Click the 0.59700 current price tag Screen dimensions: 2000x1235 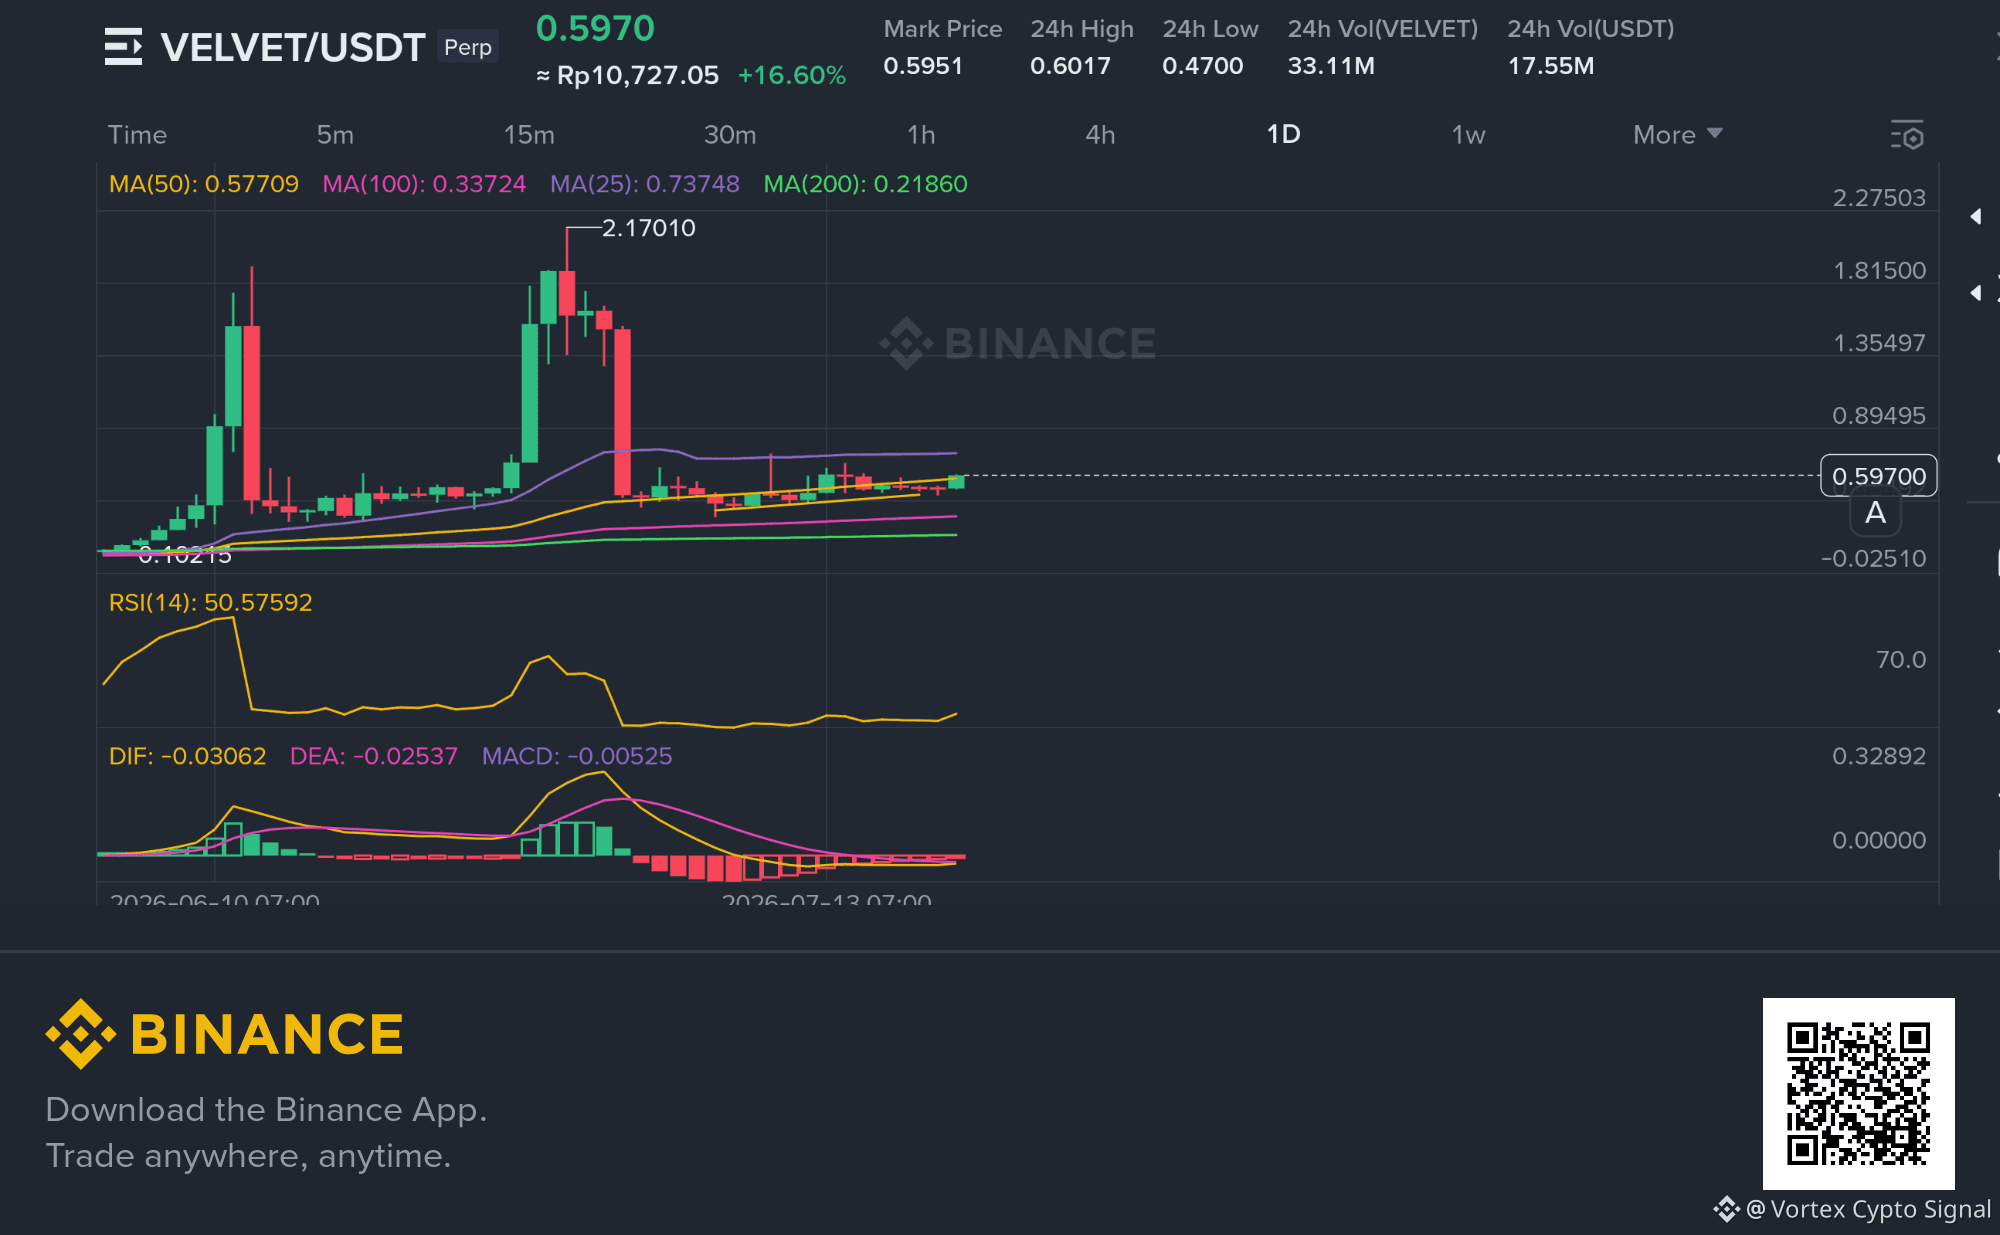pos(1879,476)
